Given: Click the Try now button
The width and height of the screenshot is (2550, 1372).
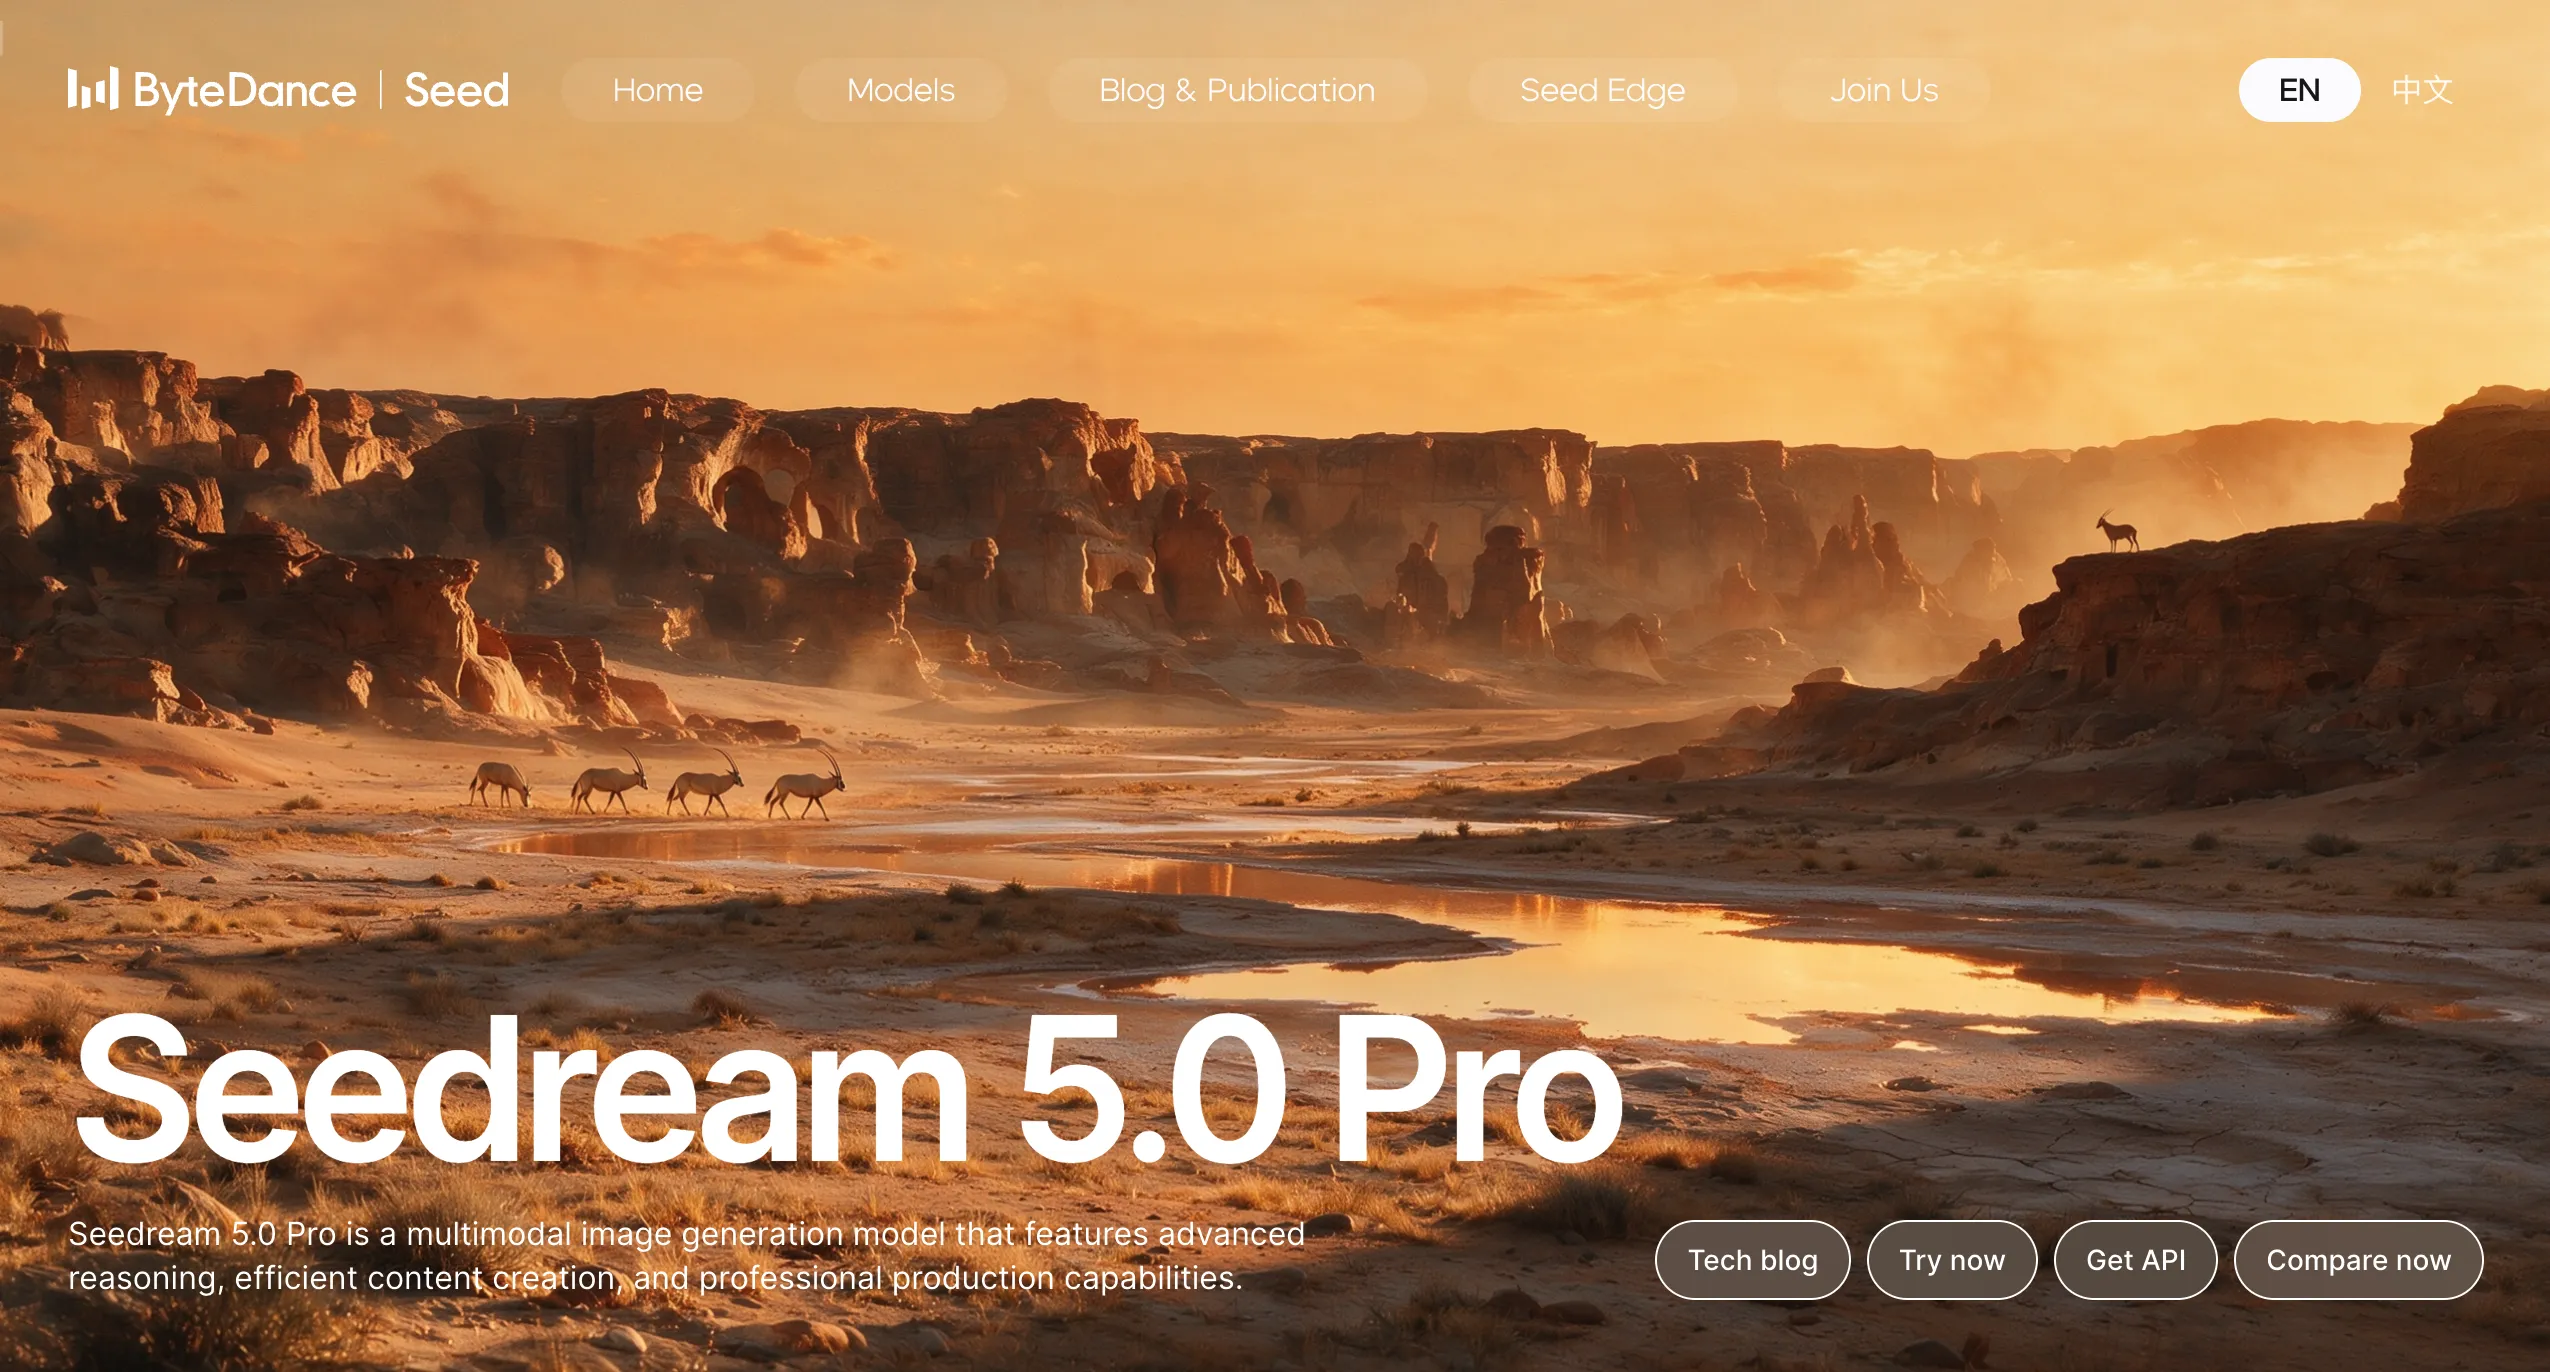Looking at the screenshot, I should click(x=1952, y=1260).
